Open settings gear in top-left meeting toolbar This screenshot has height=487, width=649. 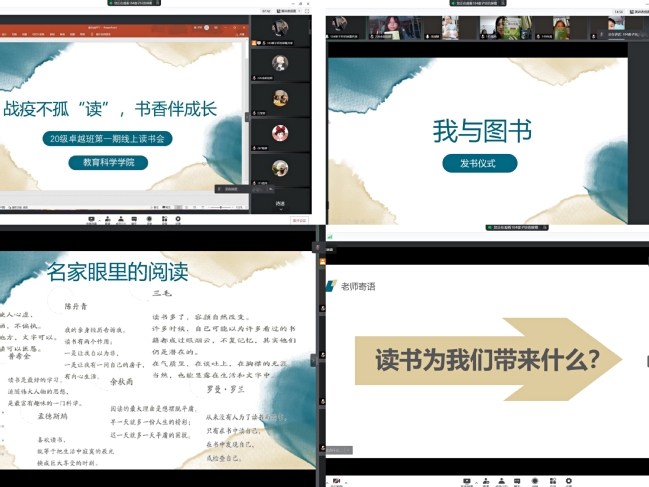[179, 217]
